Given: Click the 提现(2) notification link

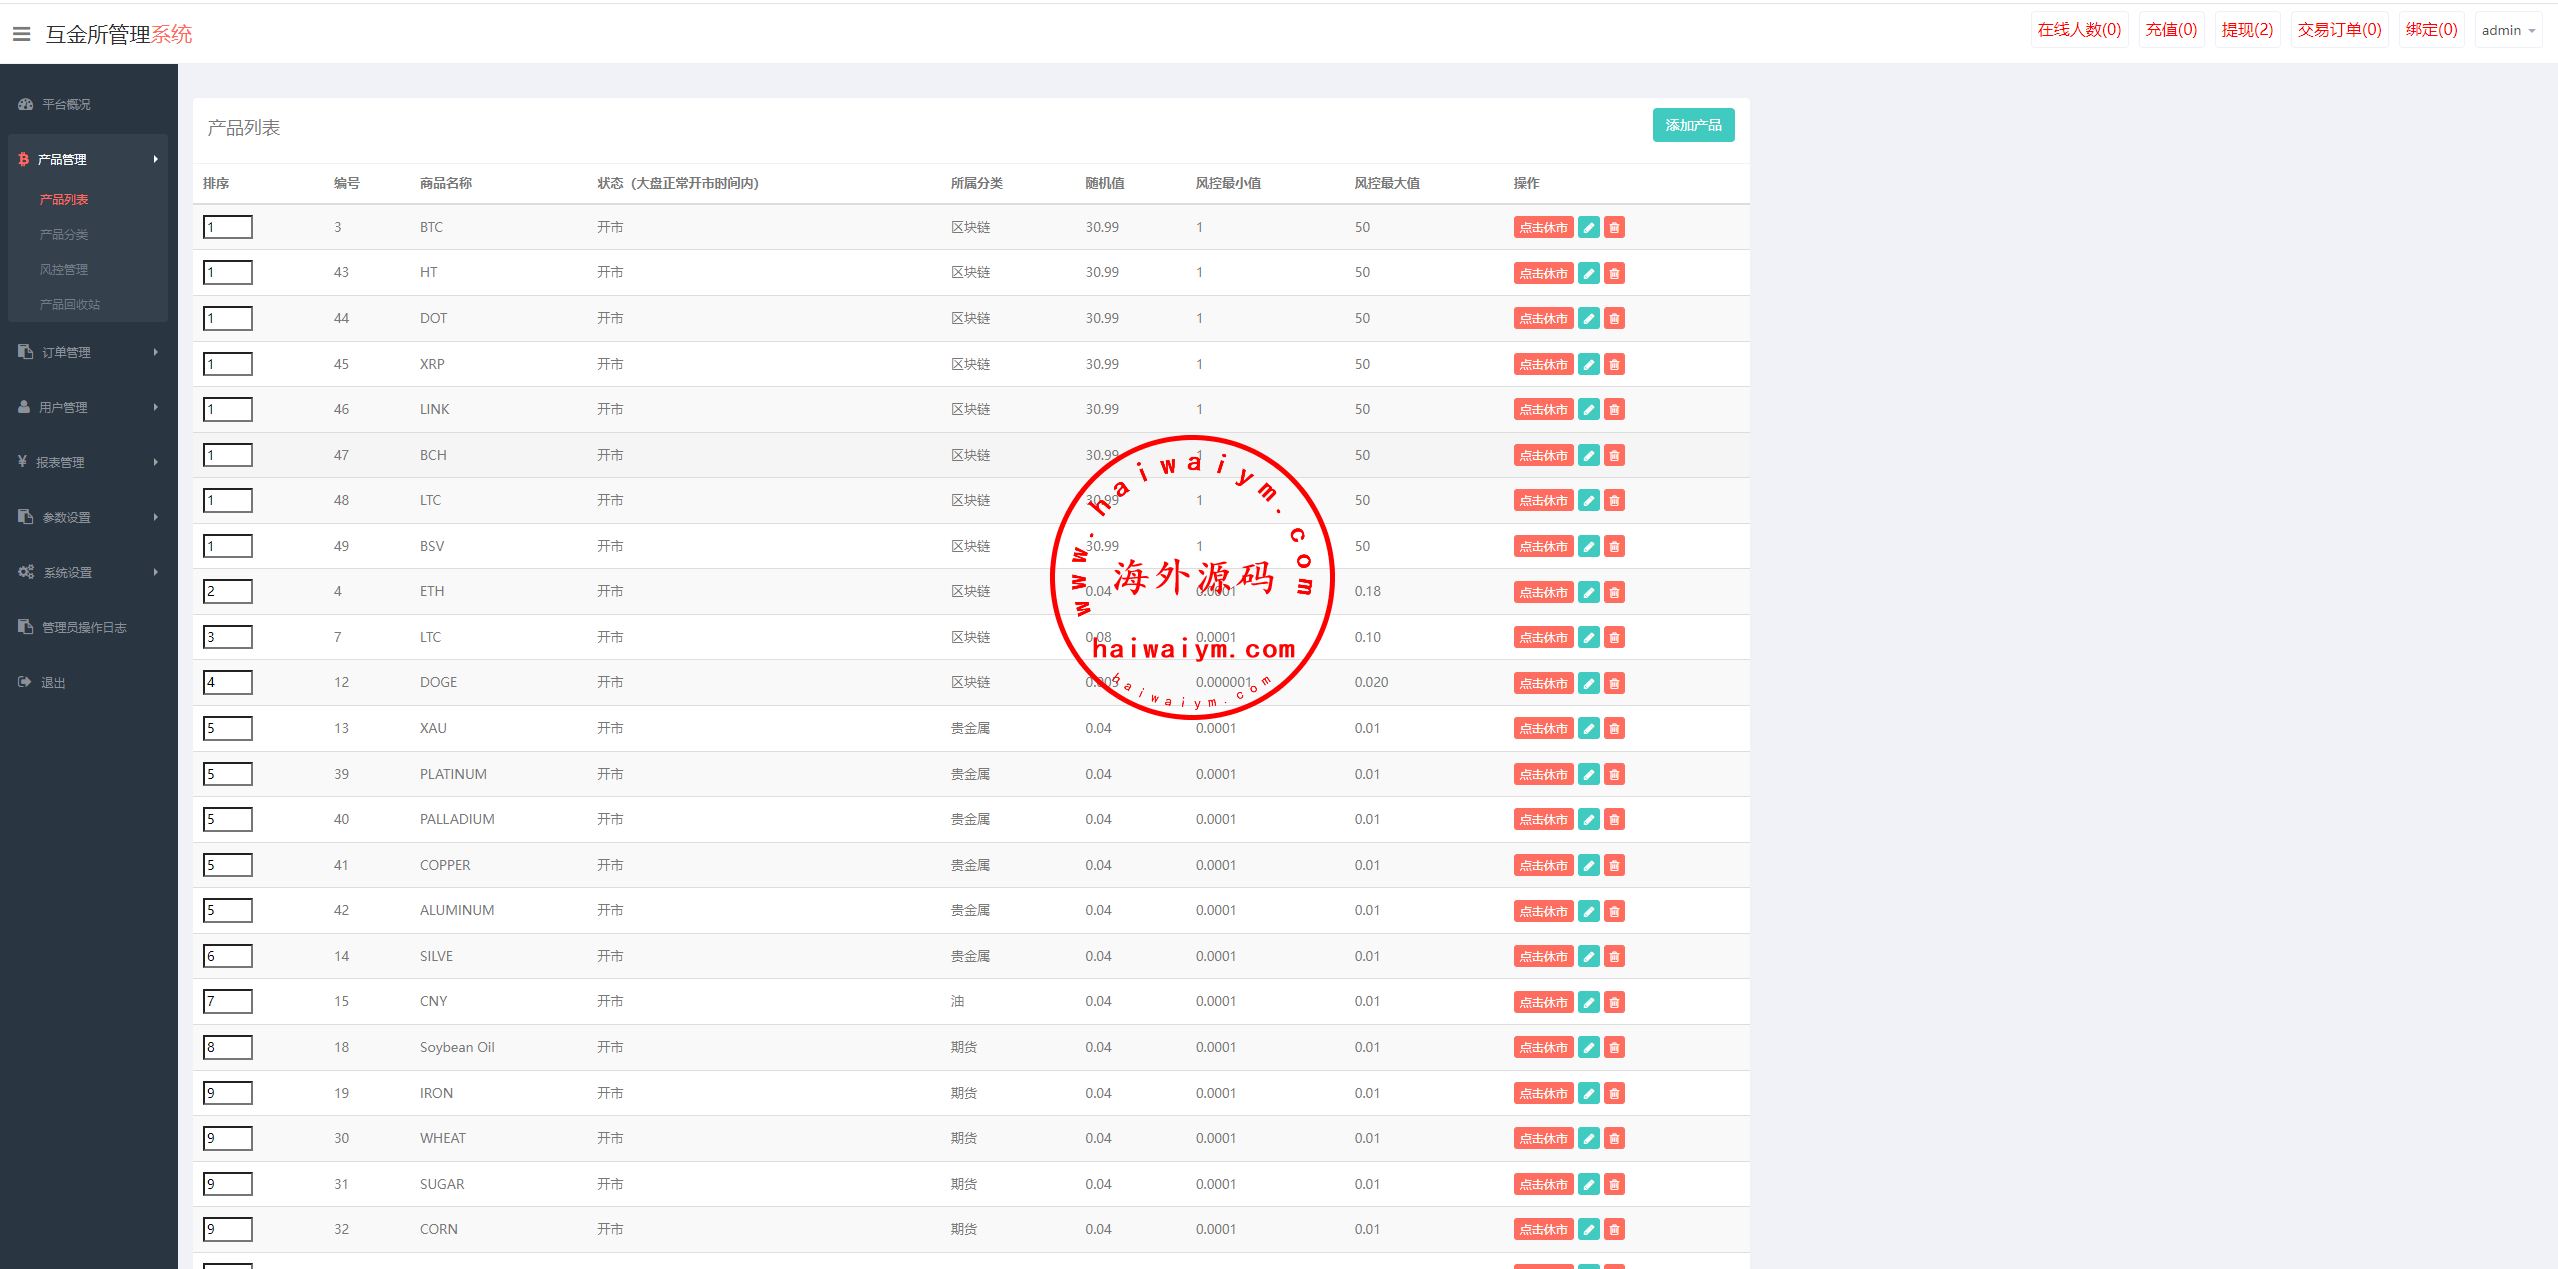Looking at the screenshot, I should [x=2246, y=30].
